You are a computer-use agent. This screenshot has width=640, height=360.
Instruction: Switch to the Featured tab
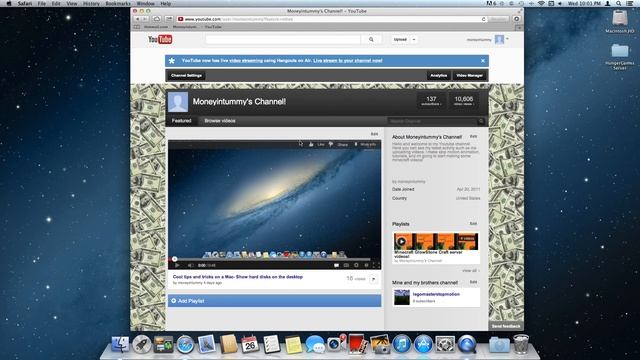[181, 121]
